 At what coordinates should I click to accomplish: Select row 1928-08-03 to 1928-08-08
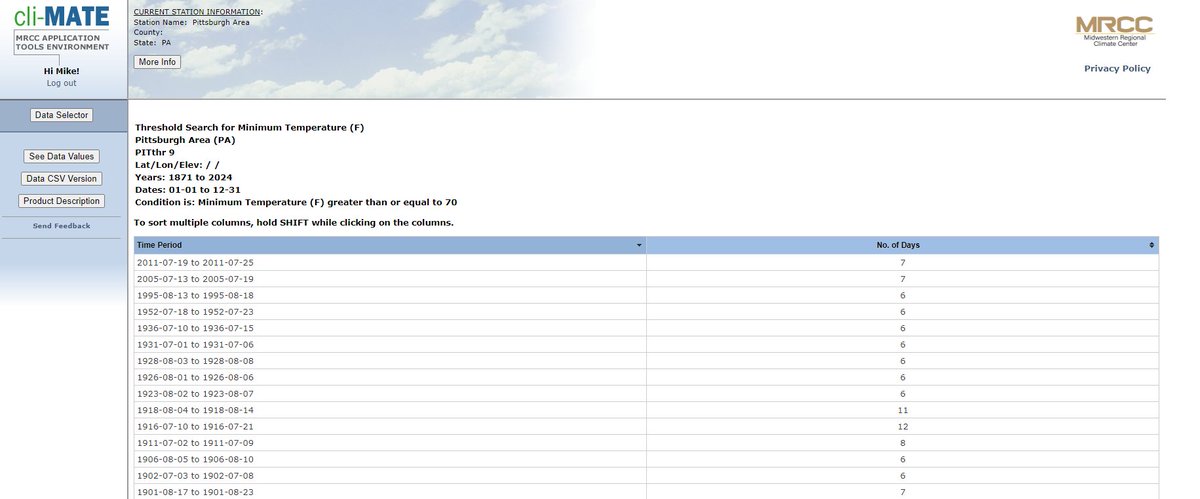coord(646,360)
